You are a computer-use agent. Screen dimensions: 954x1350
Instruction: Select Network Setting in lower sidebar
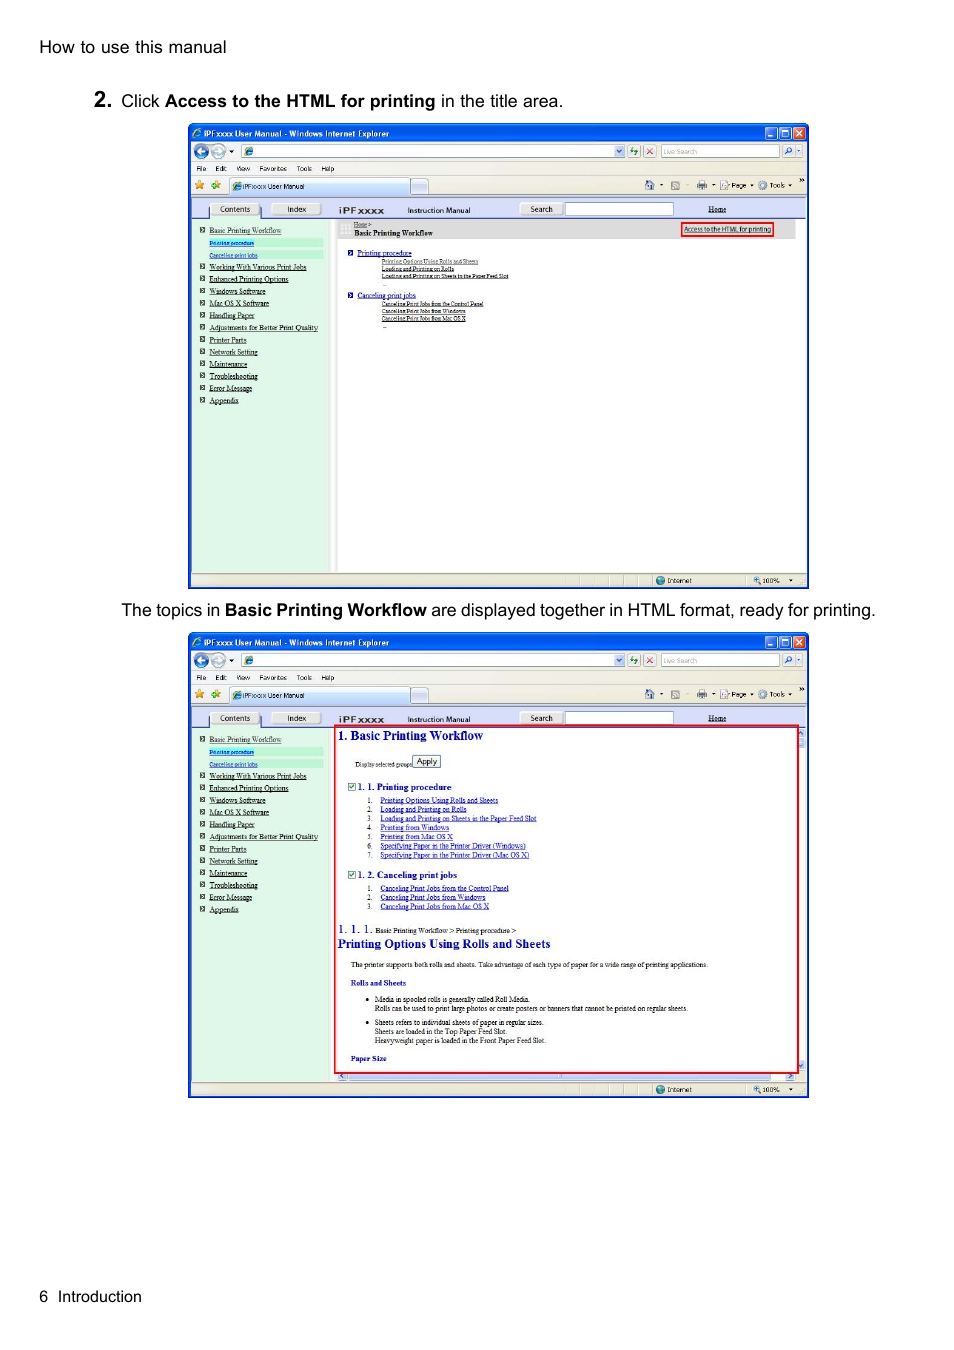(x=233, y=861)
